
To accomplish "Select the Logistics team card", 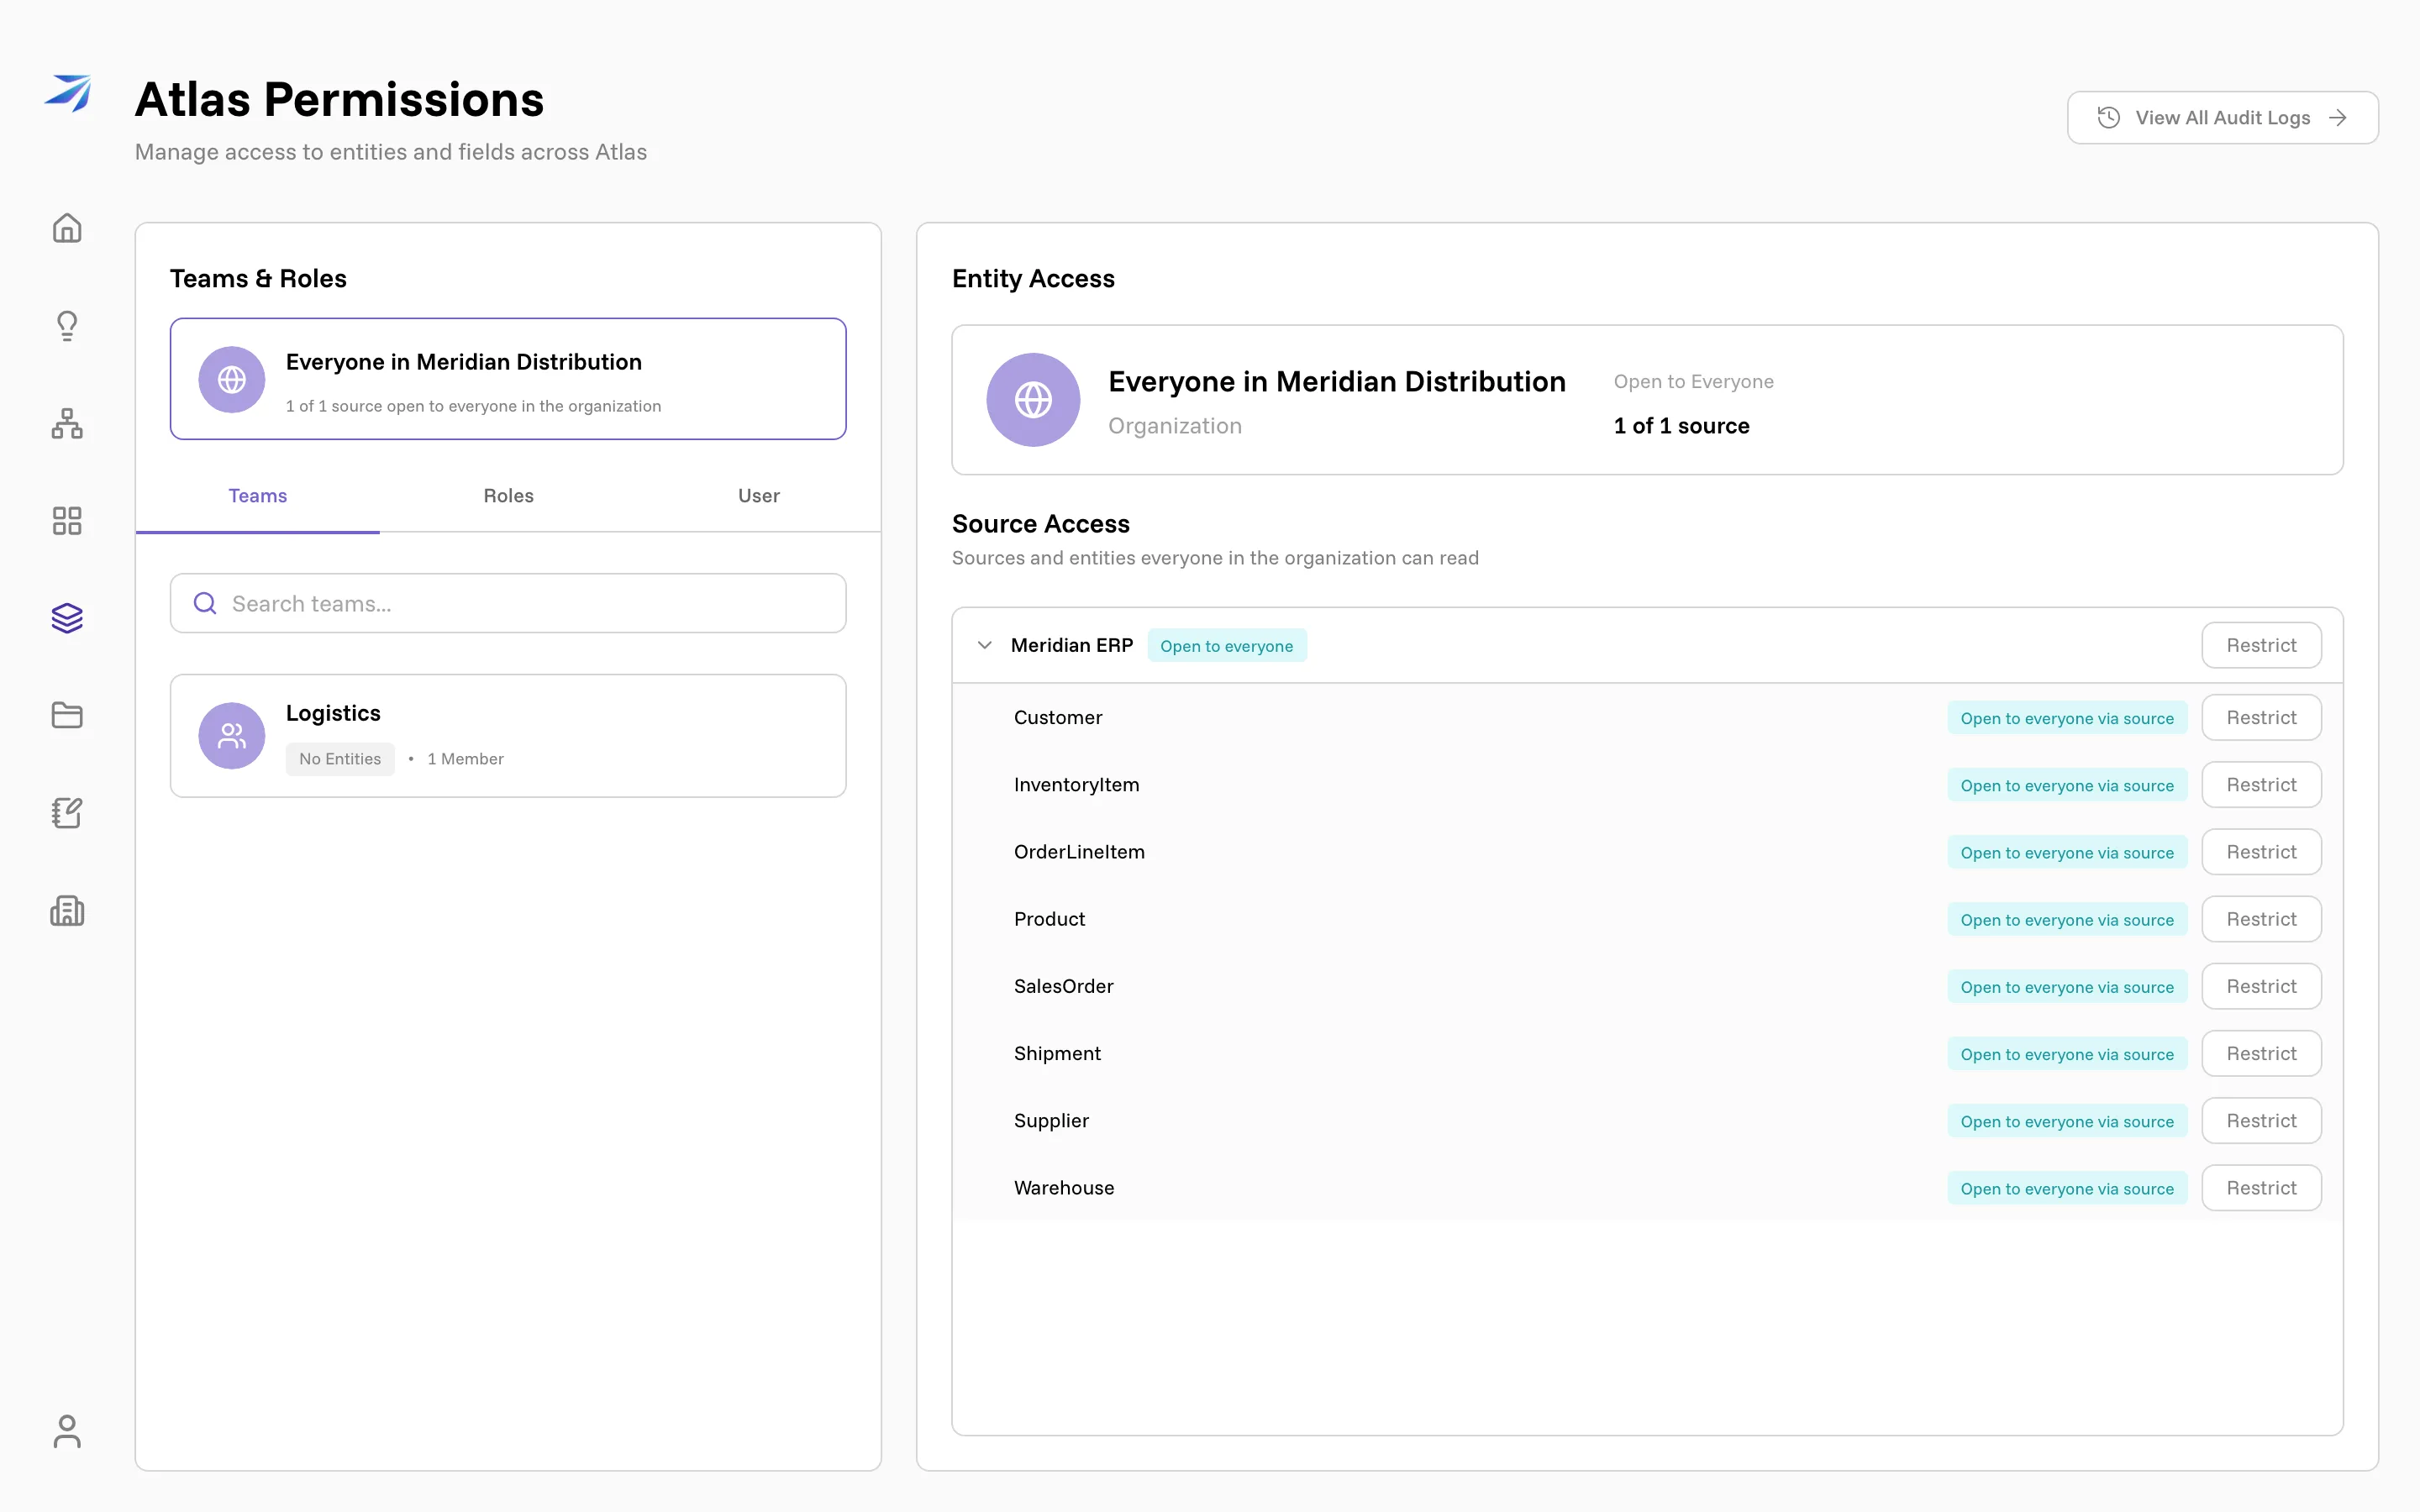I will (508, 736).
